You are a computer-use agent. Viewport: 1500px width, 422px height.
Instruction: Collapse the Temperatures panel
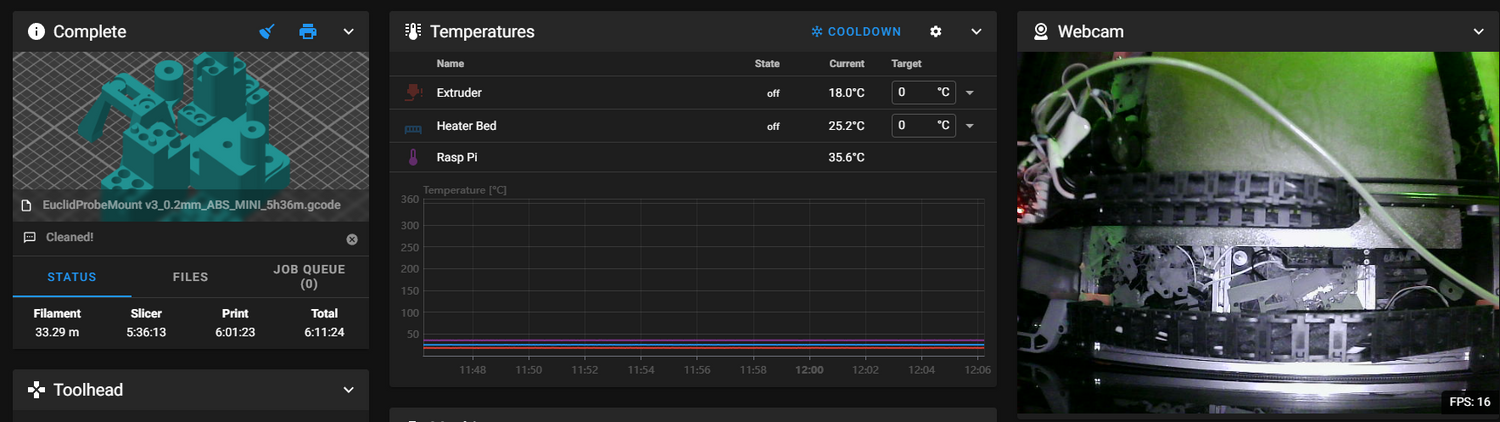pyautogui.click(x=977, y=32)
